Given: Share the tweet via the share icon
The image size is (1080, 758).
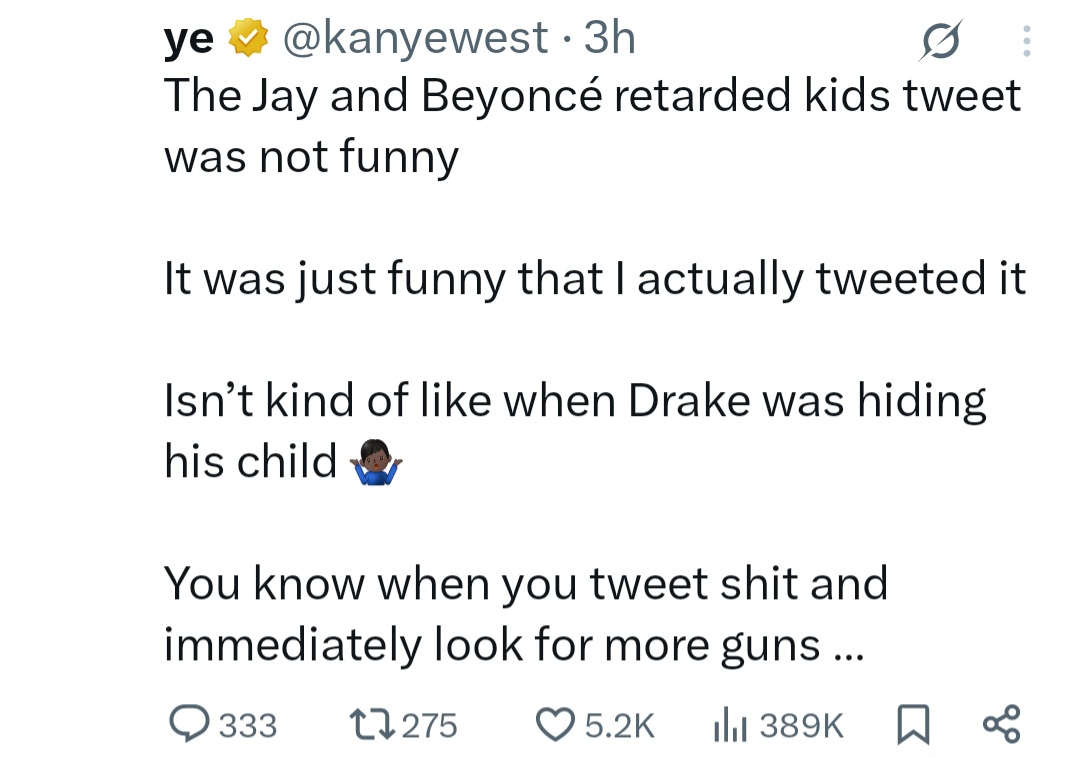Looking at the screenshot, I should click(1001, 724).
